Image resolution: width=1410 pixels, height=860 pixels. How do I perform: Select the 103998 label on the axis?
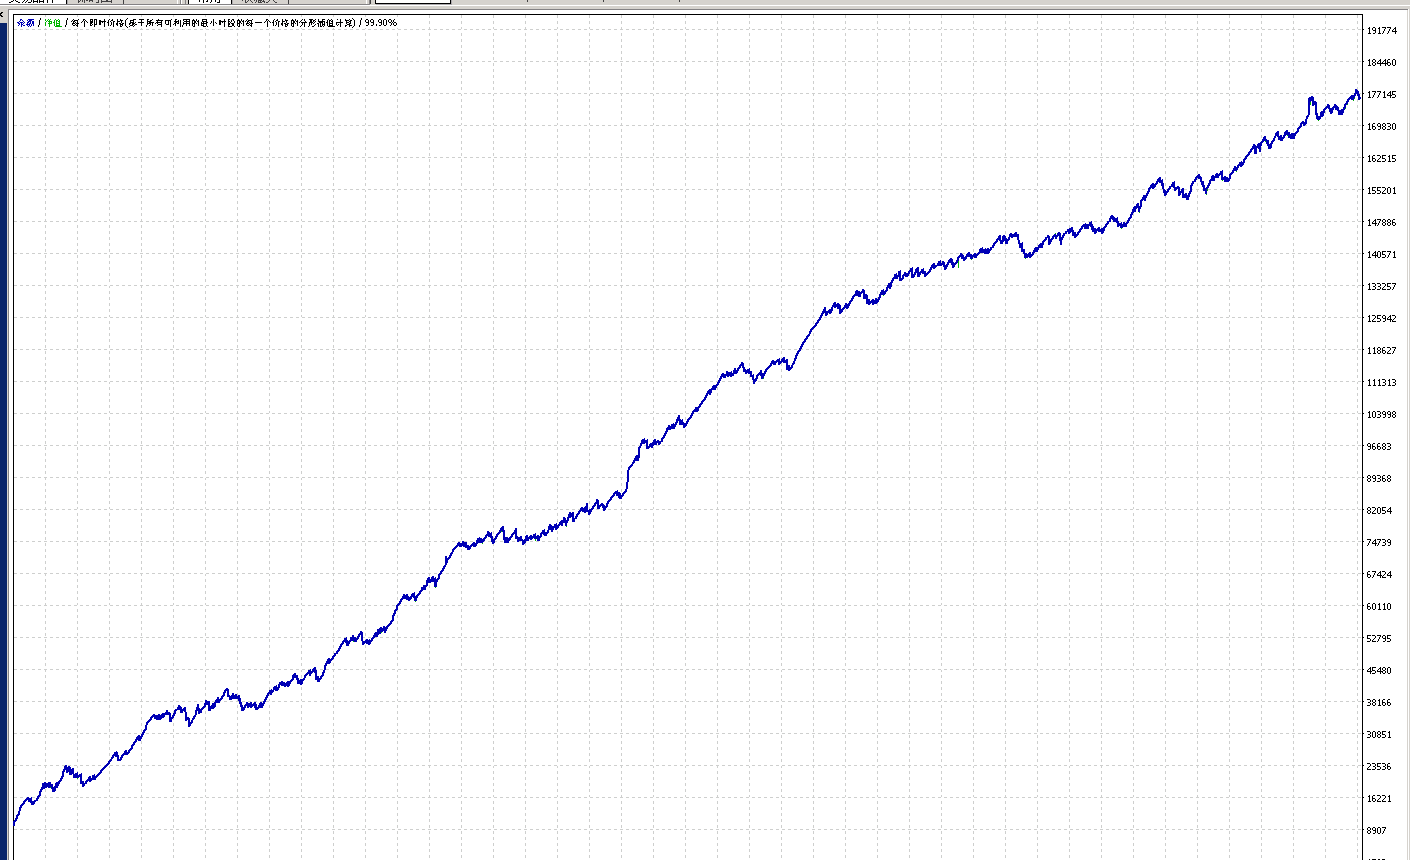point(1381,415)
